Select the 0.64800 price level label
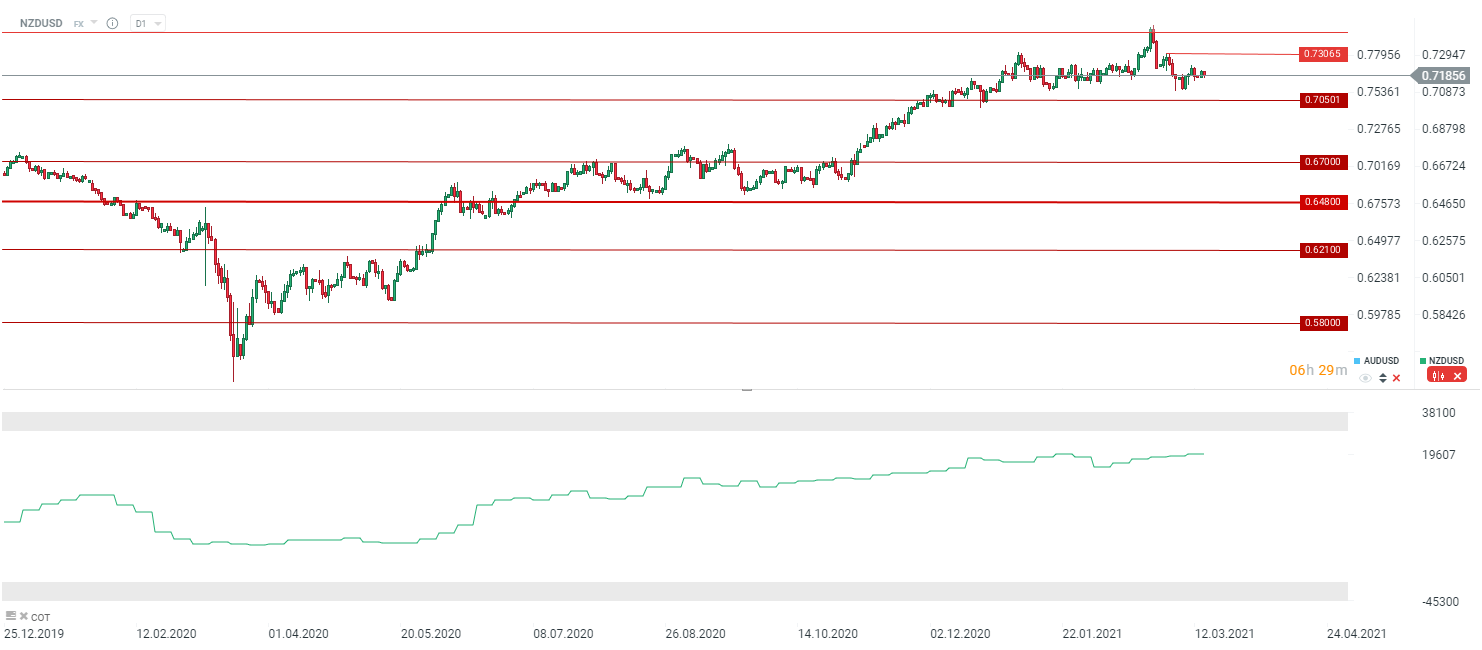The image size is (1482, 650). [1322, 202]
